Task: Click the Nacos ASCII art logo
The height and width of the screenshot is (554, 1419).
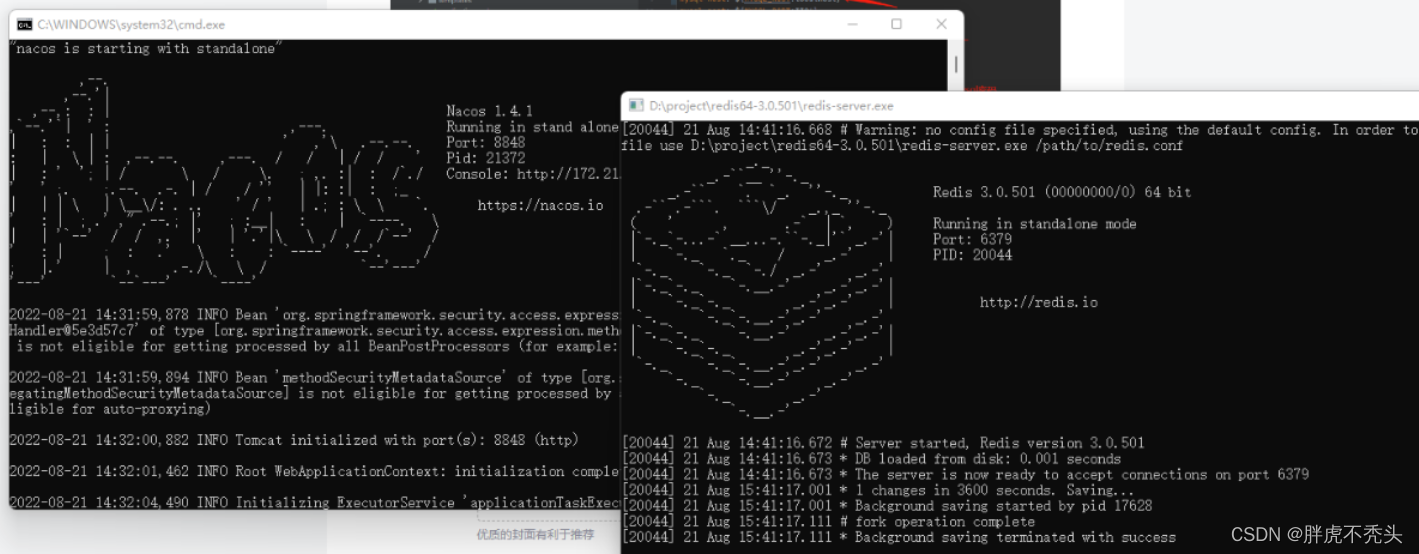Action: pos(225,182)
